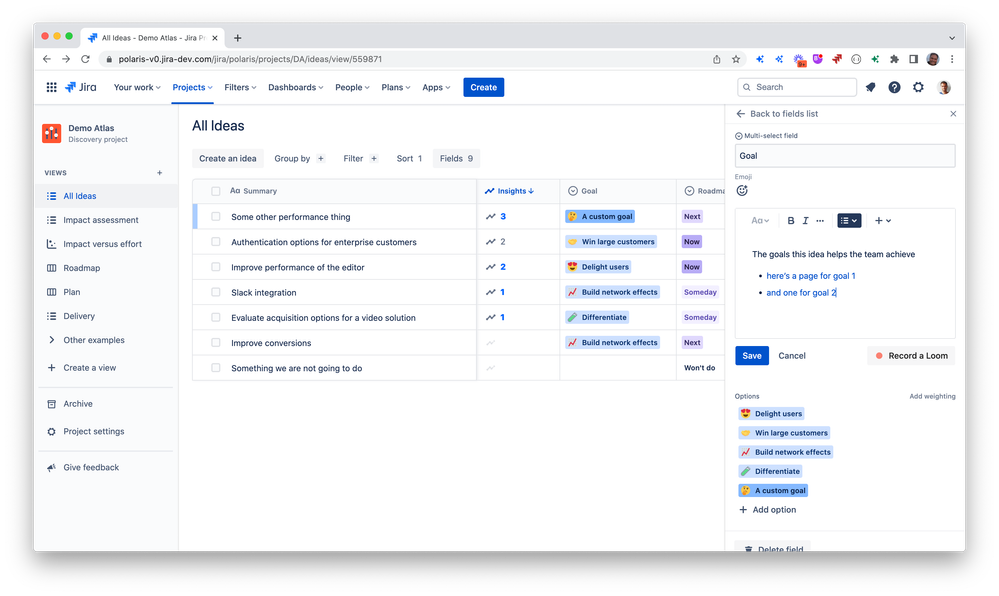Share the page via browser share icon
Screen dimensions: 999x596
point(717,59)
